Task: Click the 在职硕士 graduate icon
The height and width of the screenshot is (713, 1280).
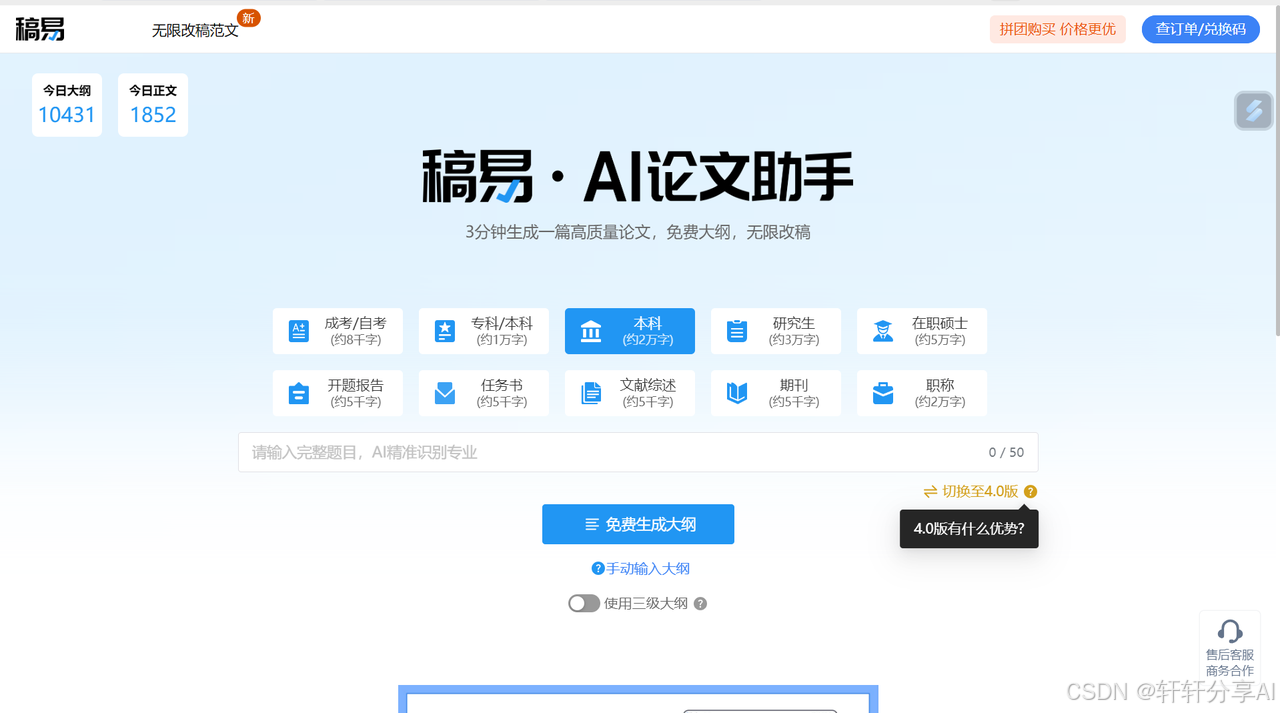Action: [x=883, y=332]
